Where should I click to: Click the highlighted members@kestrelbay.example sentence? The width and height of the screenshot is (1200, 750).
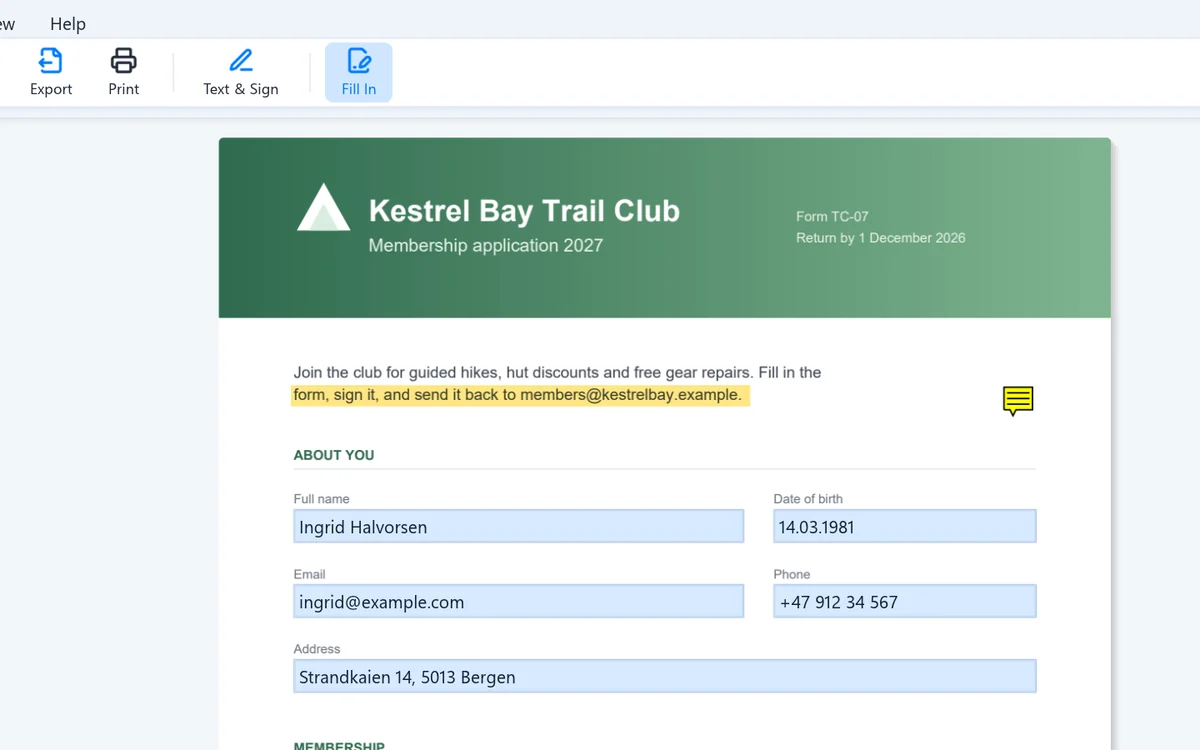tap(520, 395)
